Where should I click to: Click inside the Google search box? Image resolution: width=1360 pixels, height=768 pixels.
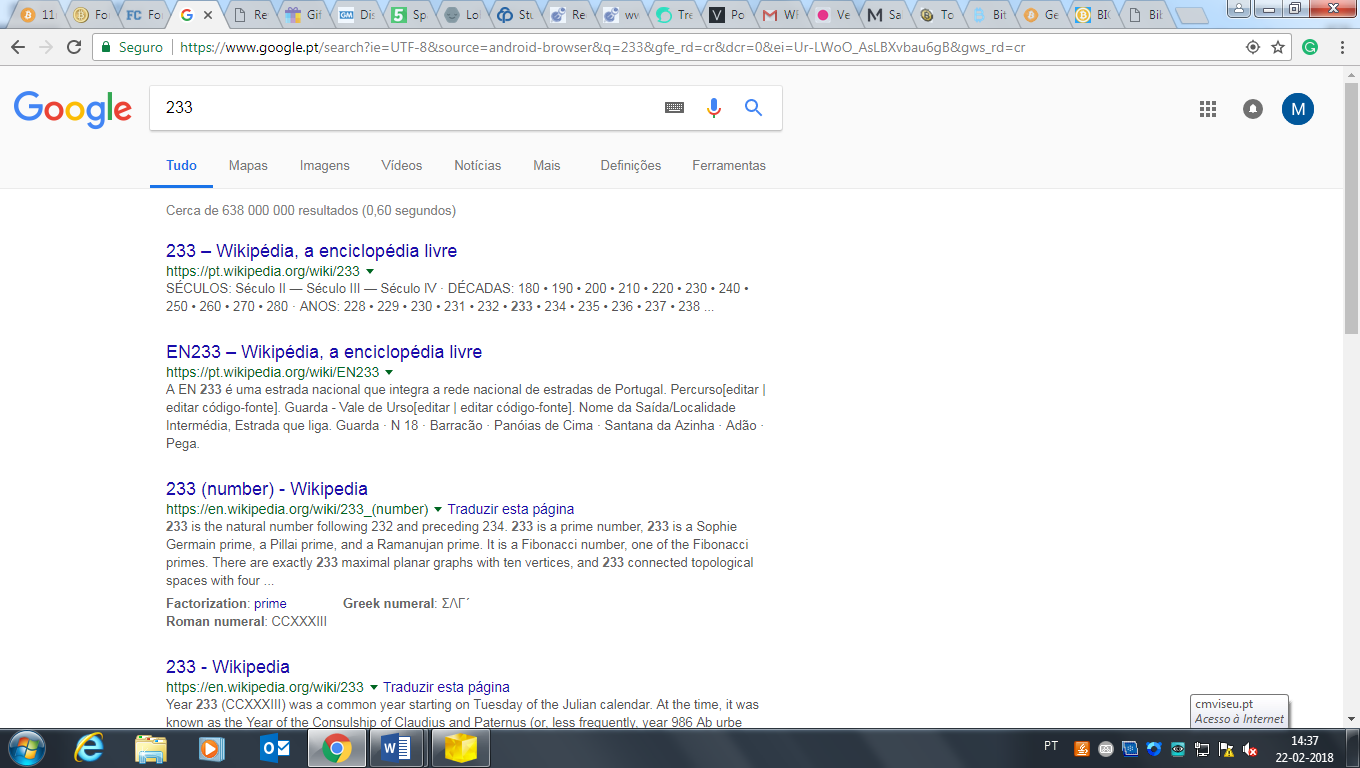coord(400,108)
